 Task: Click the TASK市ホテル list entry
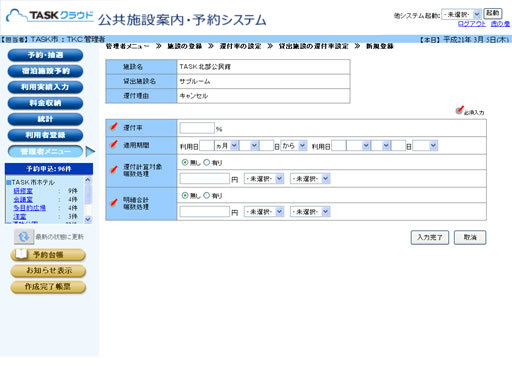pos(33,182)
